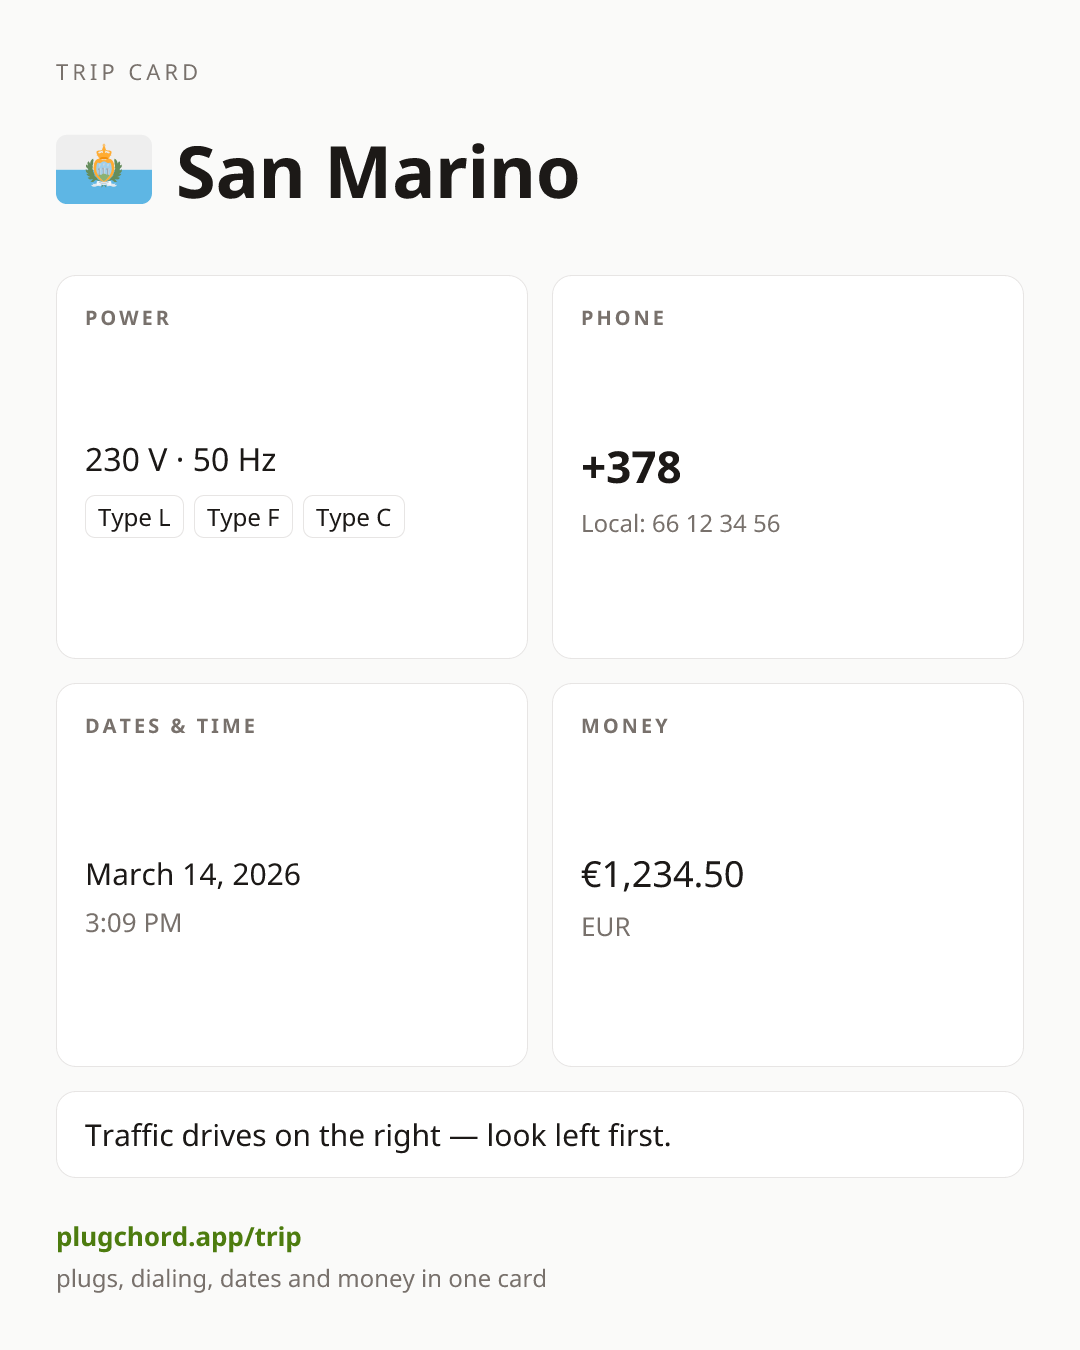The image size is (1080, 1350).
Task: Select the Type L plug chip
Action: pyautogui.click(x=134, y=517)
